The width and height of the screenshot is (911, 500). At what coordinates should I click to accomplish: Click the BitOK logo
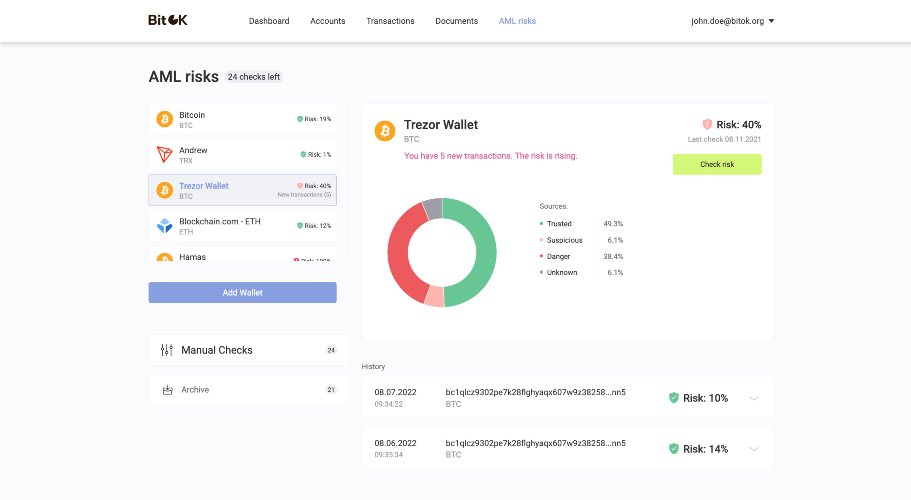pos(167,20)
